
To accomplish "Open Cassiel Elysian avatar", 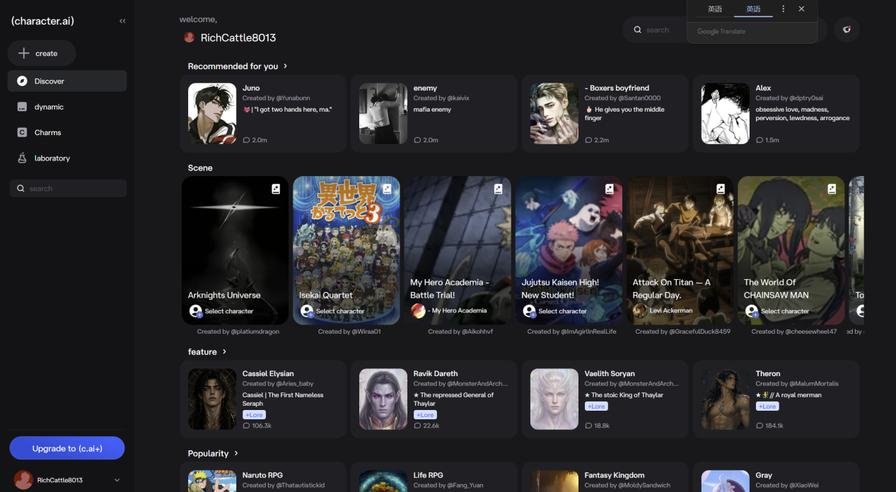I will tap(212, 399).
